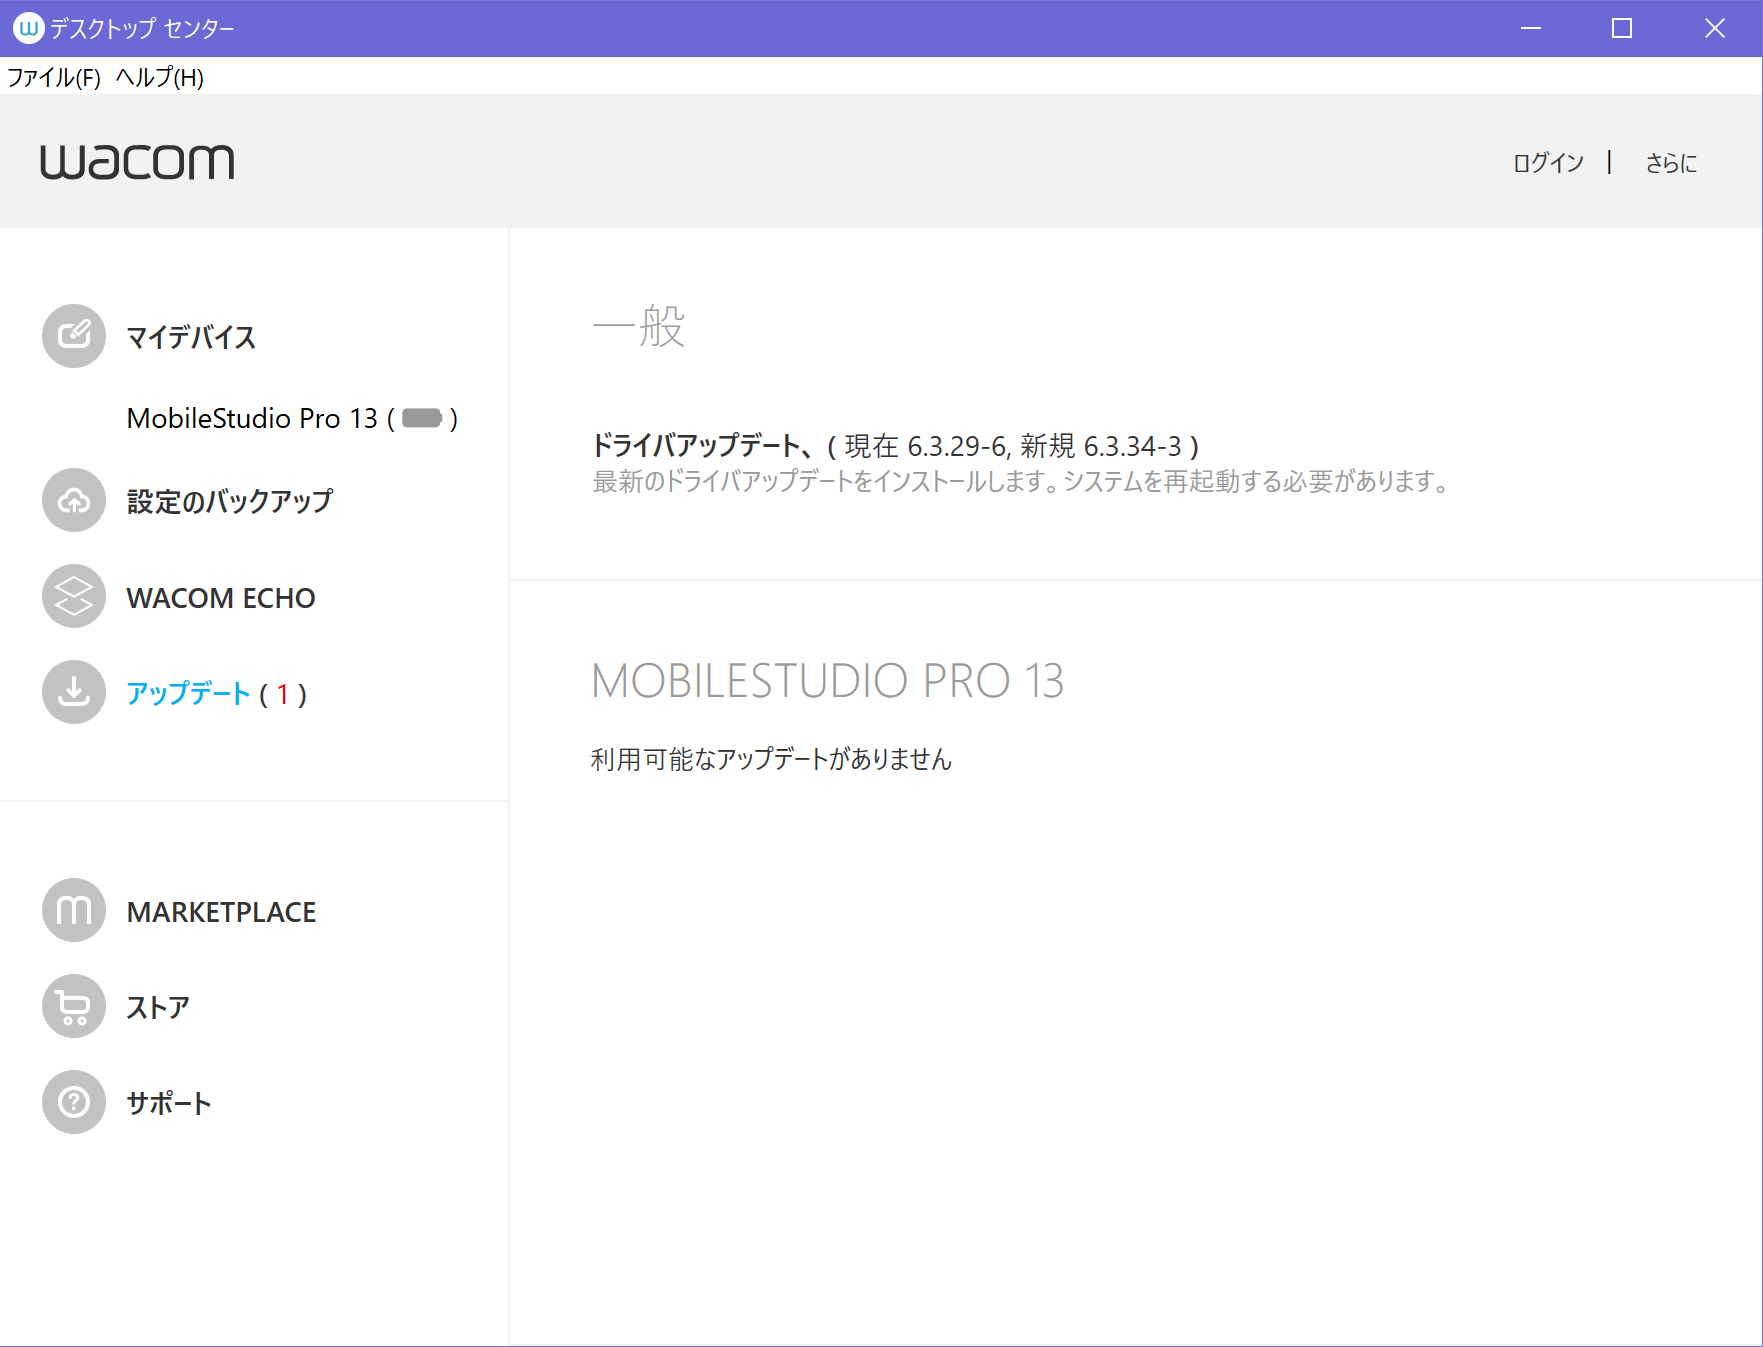Screen dimensions: 1763x1347
Task: Click the アップデート download icon
Action: click(x=73, y=692)
